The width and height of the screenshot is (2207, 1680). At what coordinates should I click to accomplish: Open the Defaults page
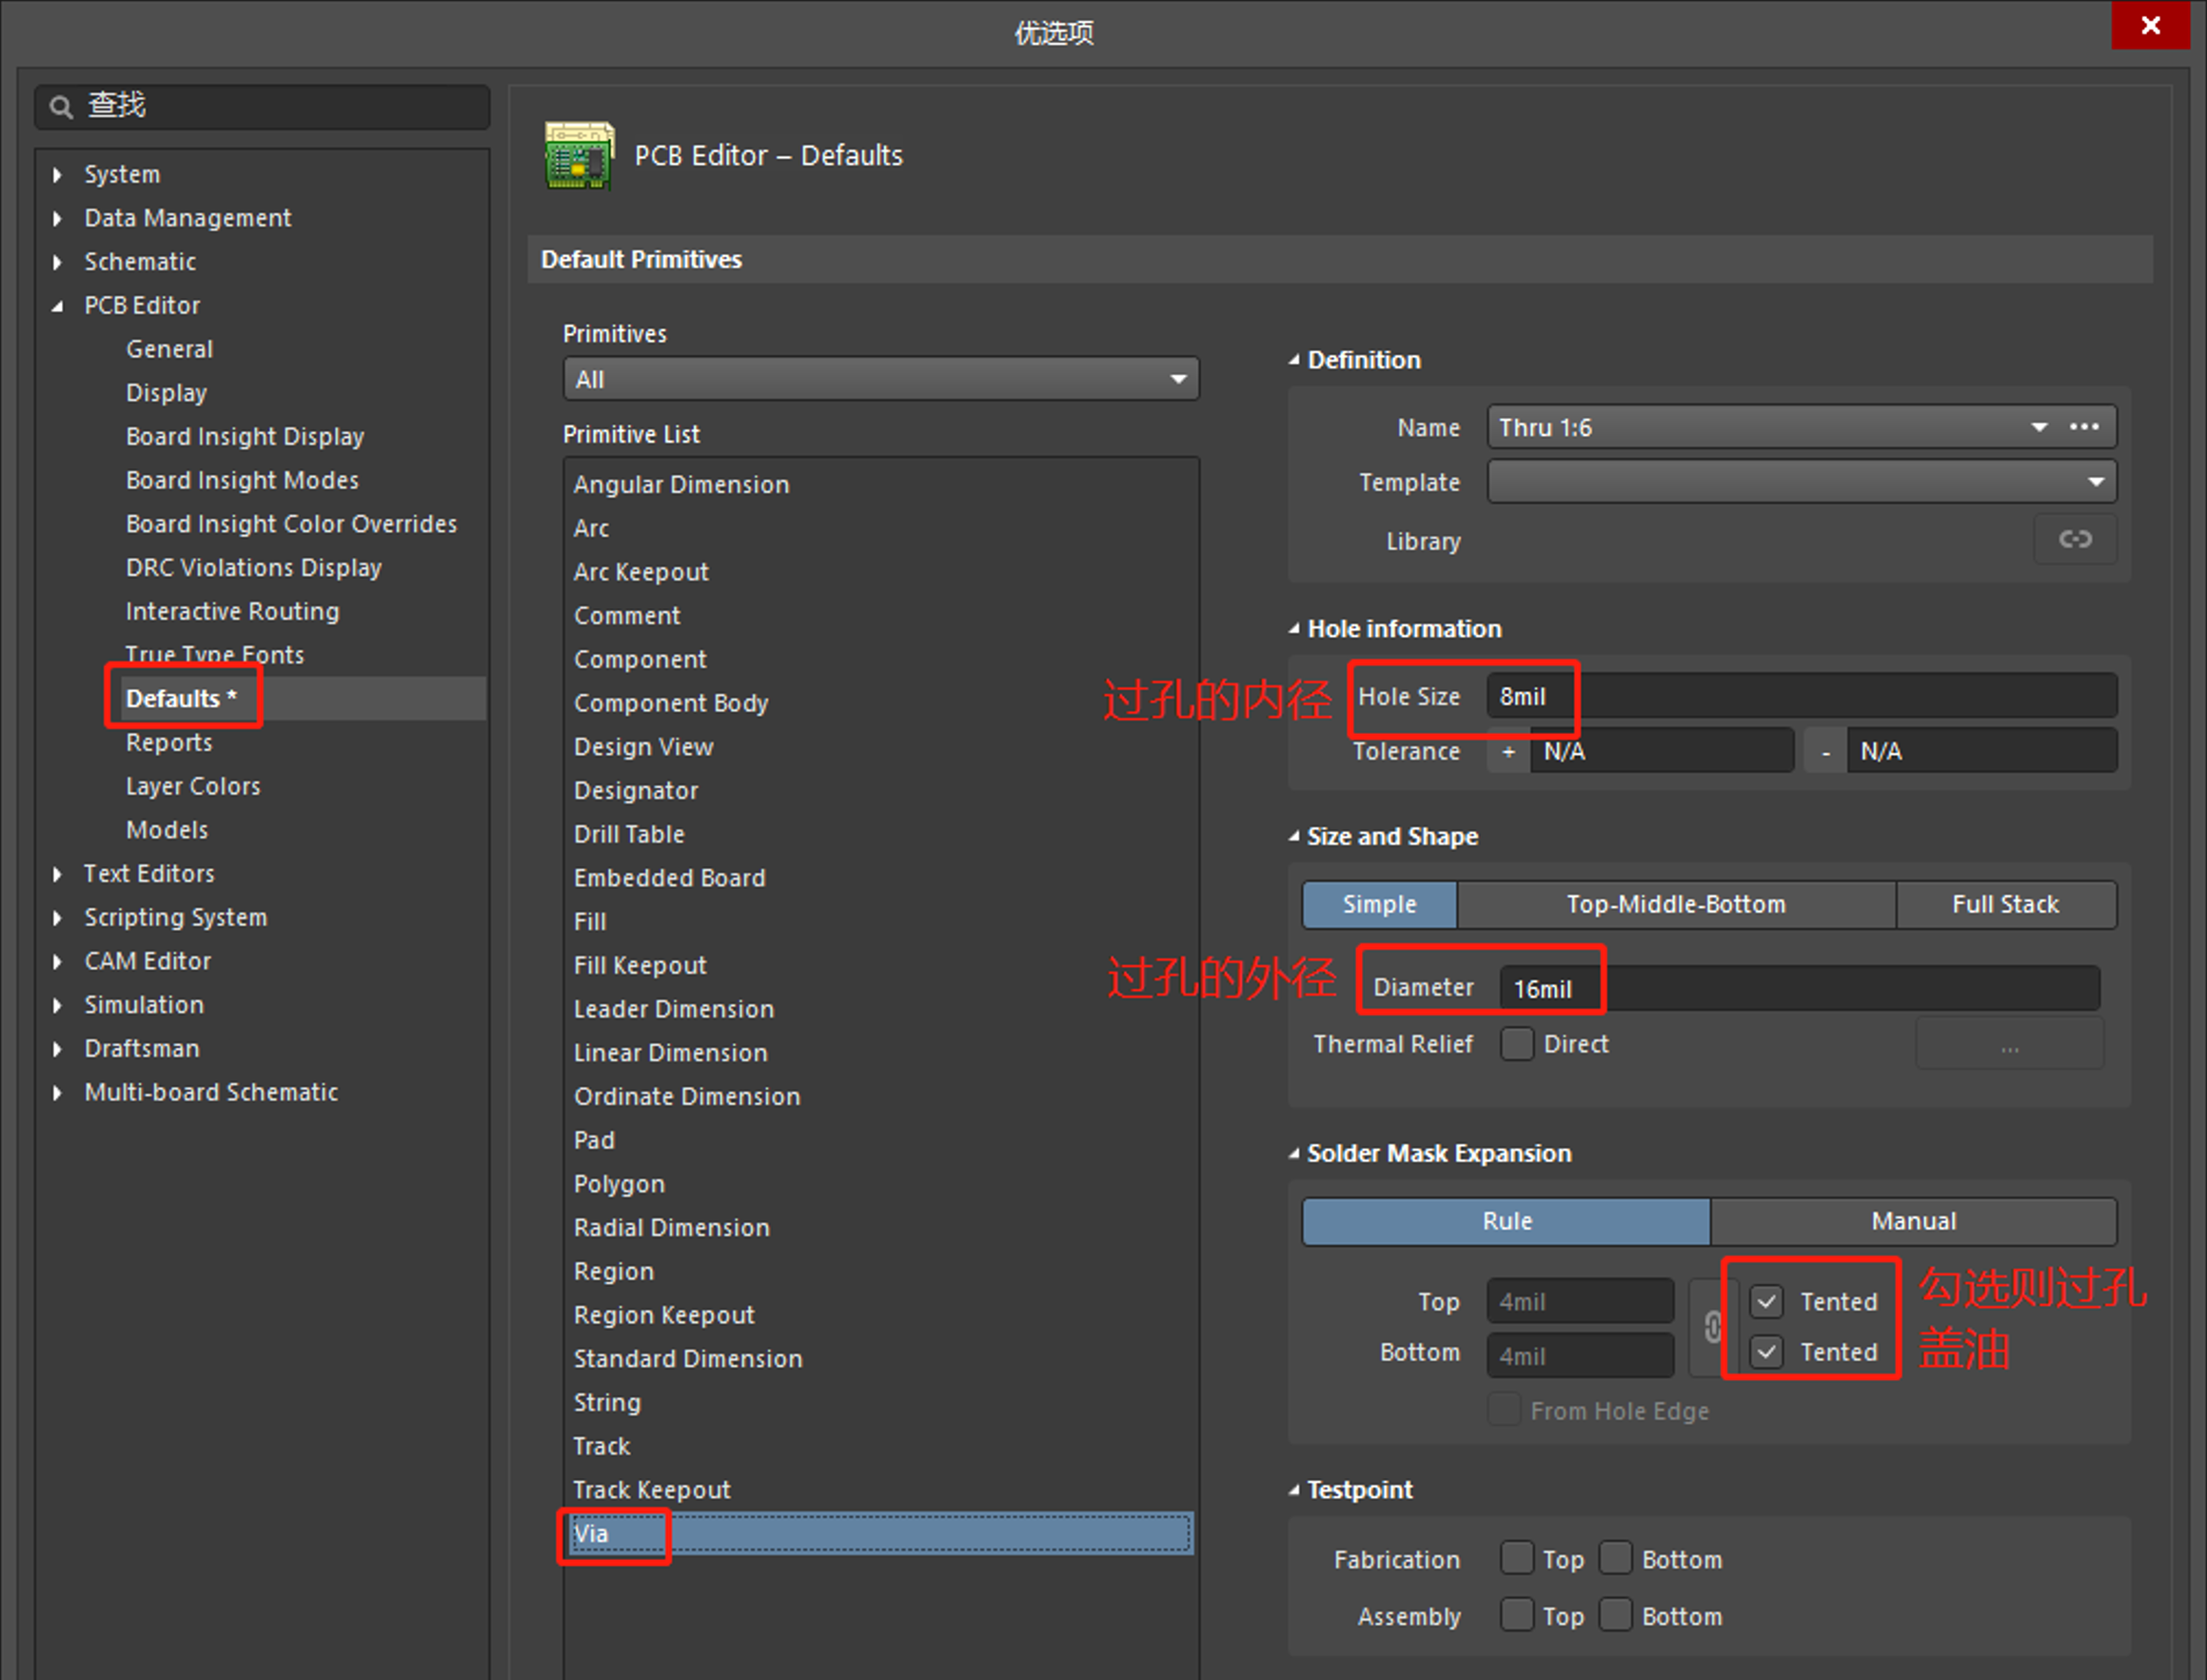(181, 698)
